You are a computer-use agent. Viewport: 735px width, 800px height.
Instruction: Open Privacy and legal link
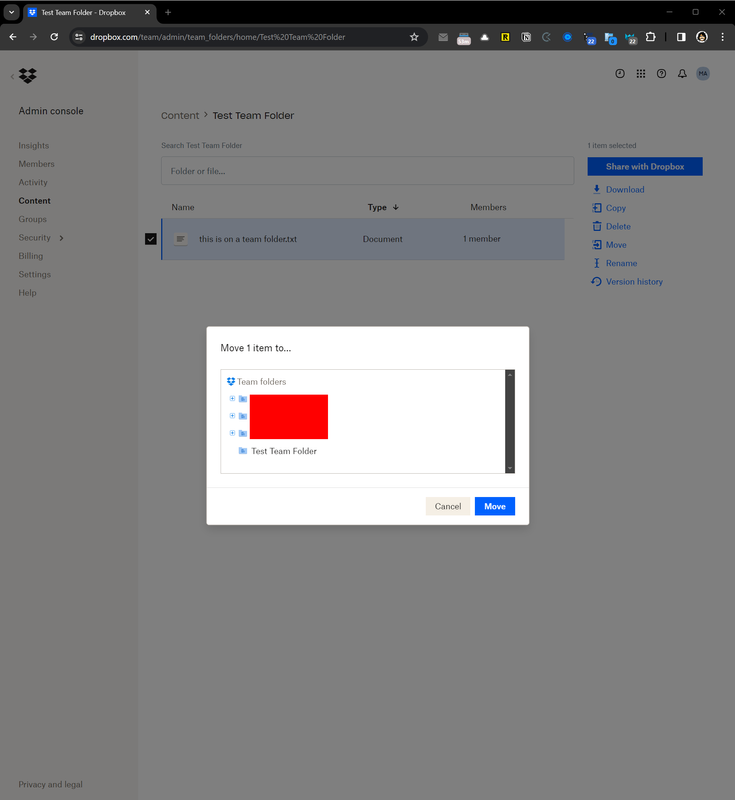pos(50,784)
